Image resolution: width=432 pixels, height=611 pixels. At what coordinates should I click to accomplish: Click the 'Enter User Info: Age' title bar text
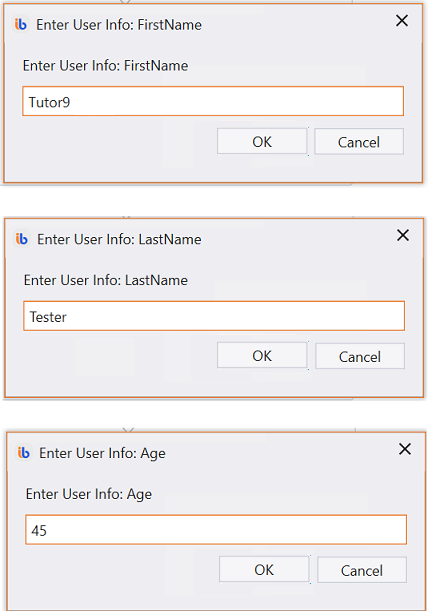(x=102, y=453)
